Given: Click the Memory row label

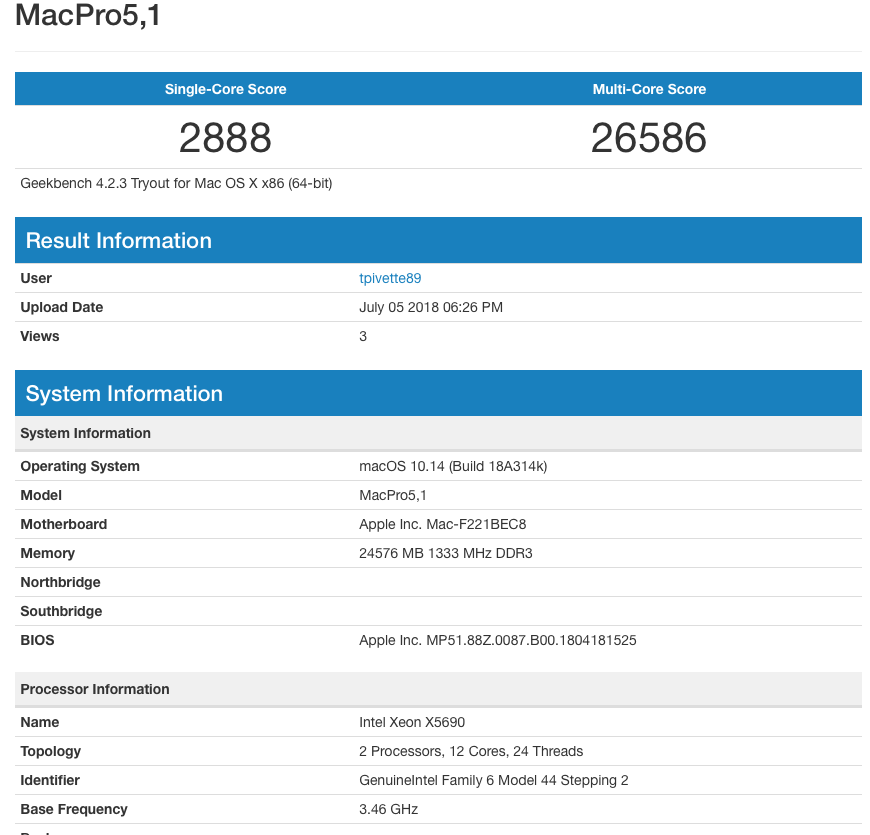Looking at the screenshot, I should point(48,553).
